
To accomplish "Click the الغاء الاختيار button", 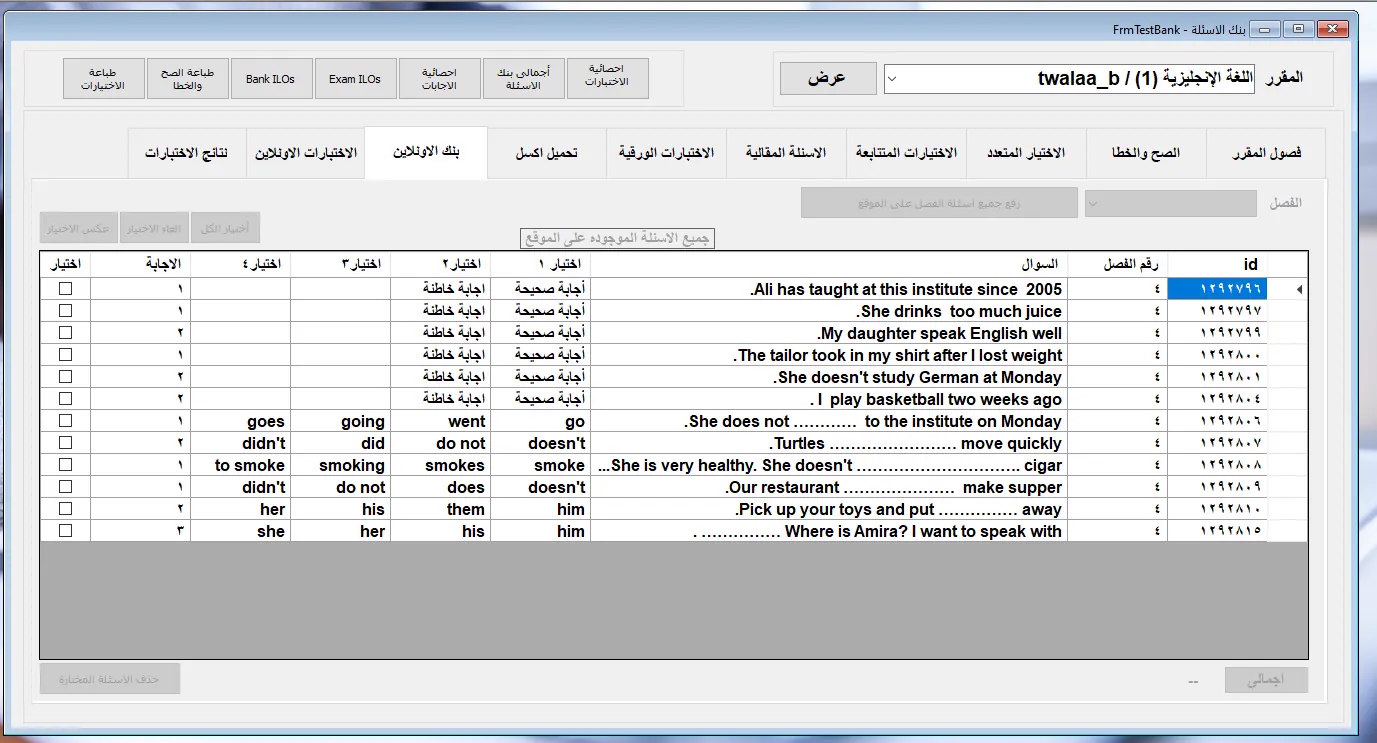I will 155,228.
